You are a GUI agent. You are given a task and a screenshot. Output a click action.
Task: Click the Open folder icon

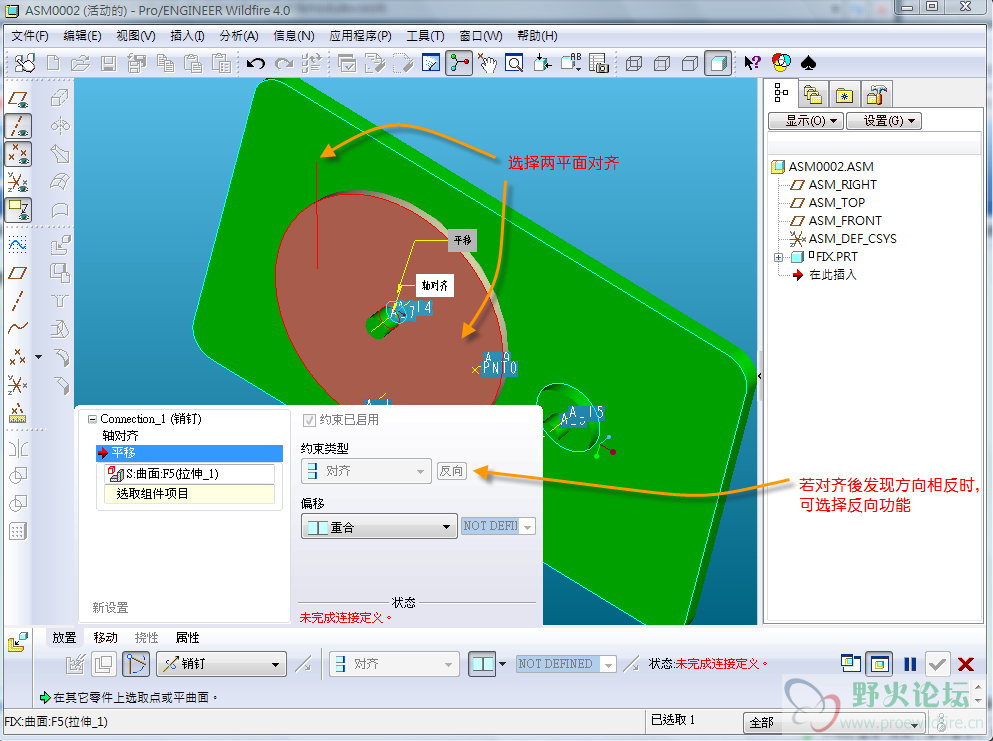pos(80,63)
